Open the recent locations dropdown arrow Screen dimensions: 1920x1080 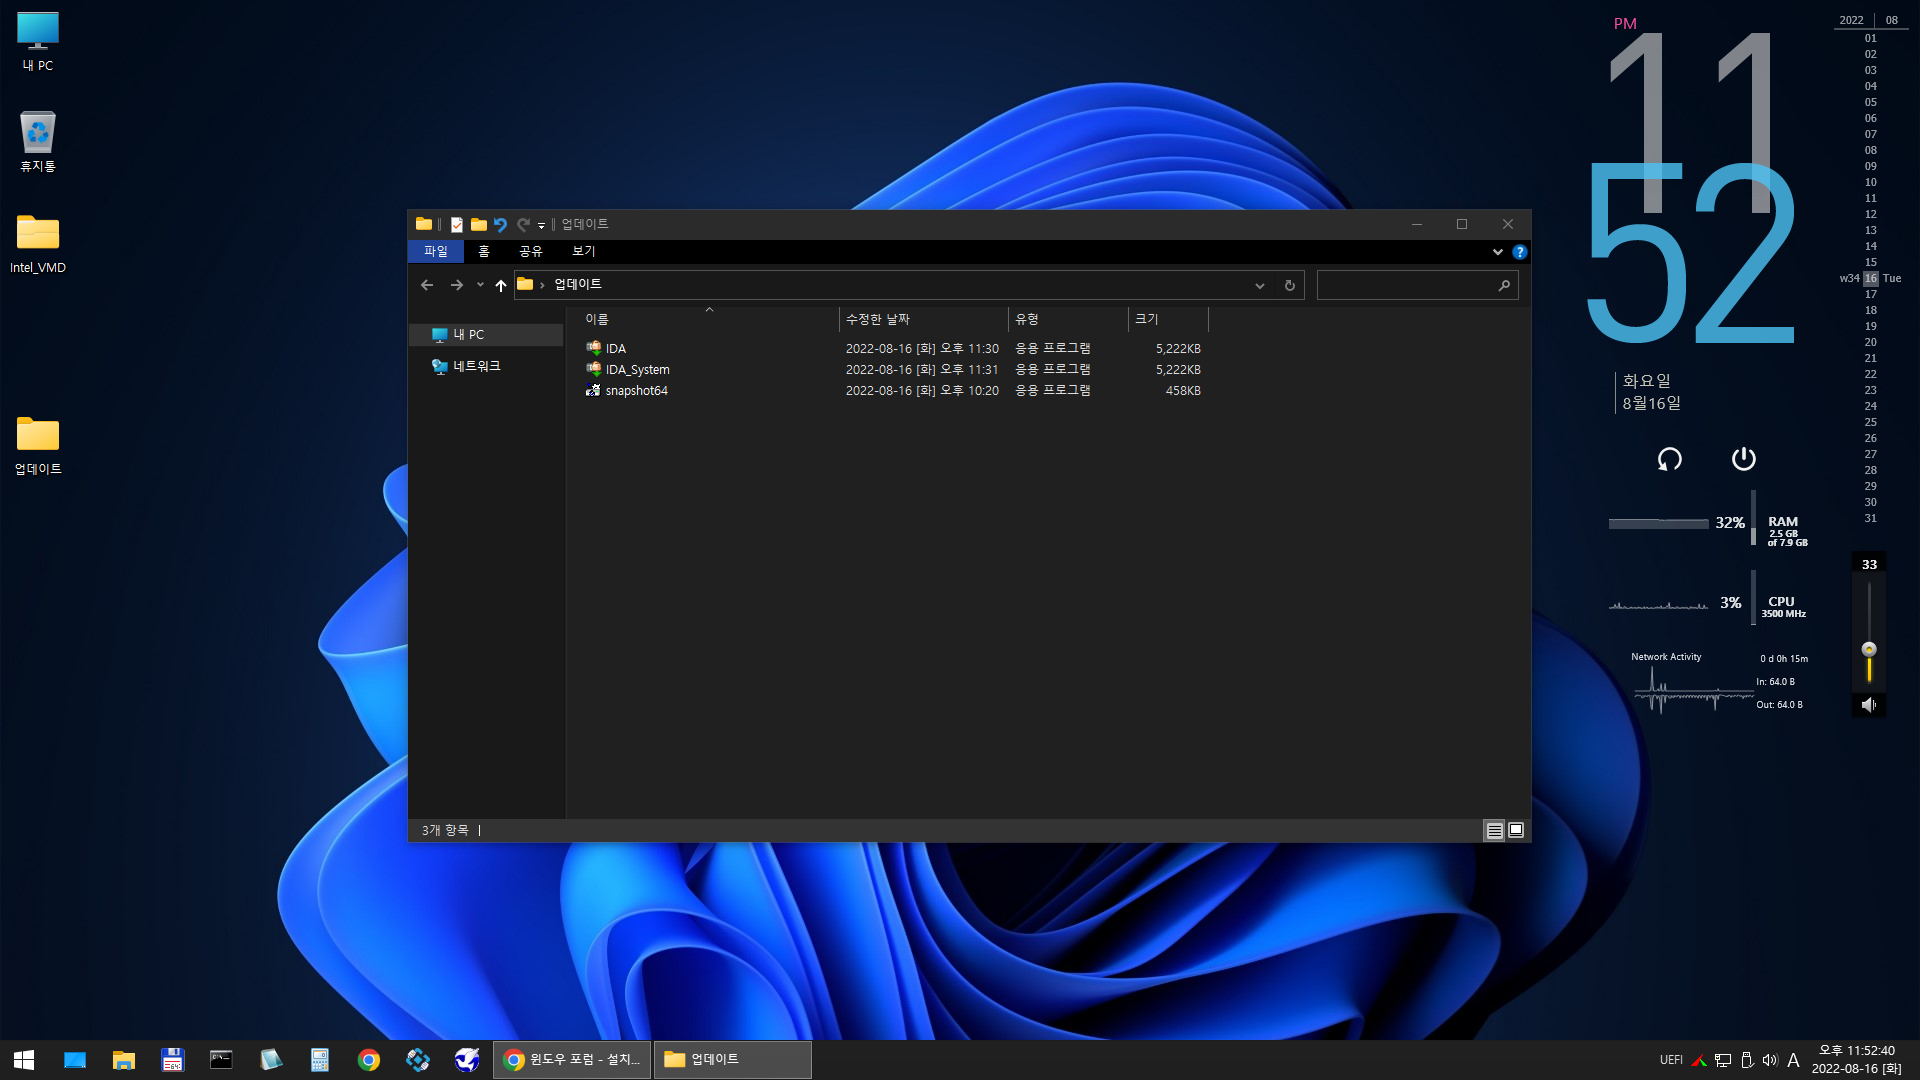[x=480, y=285]
